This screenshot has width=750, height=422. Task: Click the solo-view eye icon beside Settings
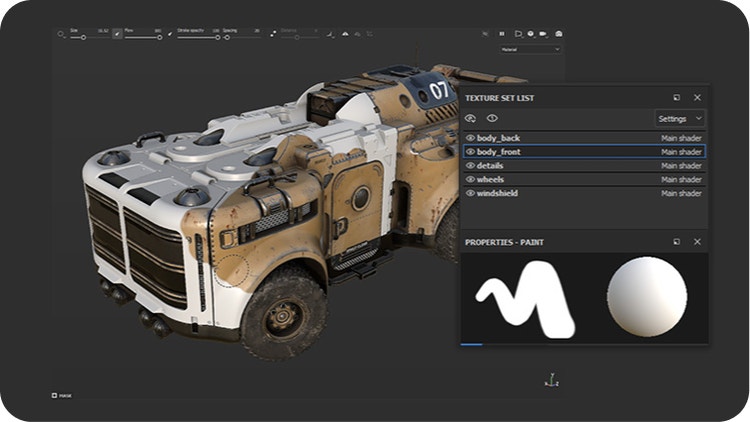(x=492, y=118)
